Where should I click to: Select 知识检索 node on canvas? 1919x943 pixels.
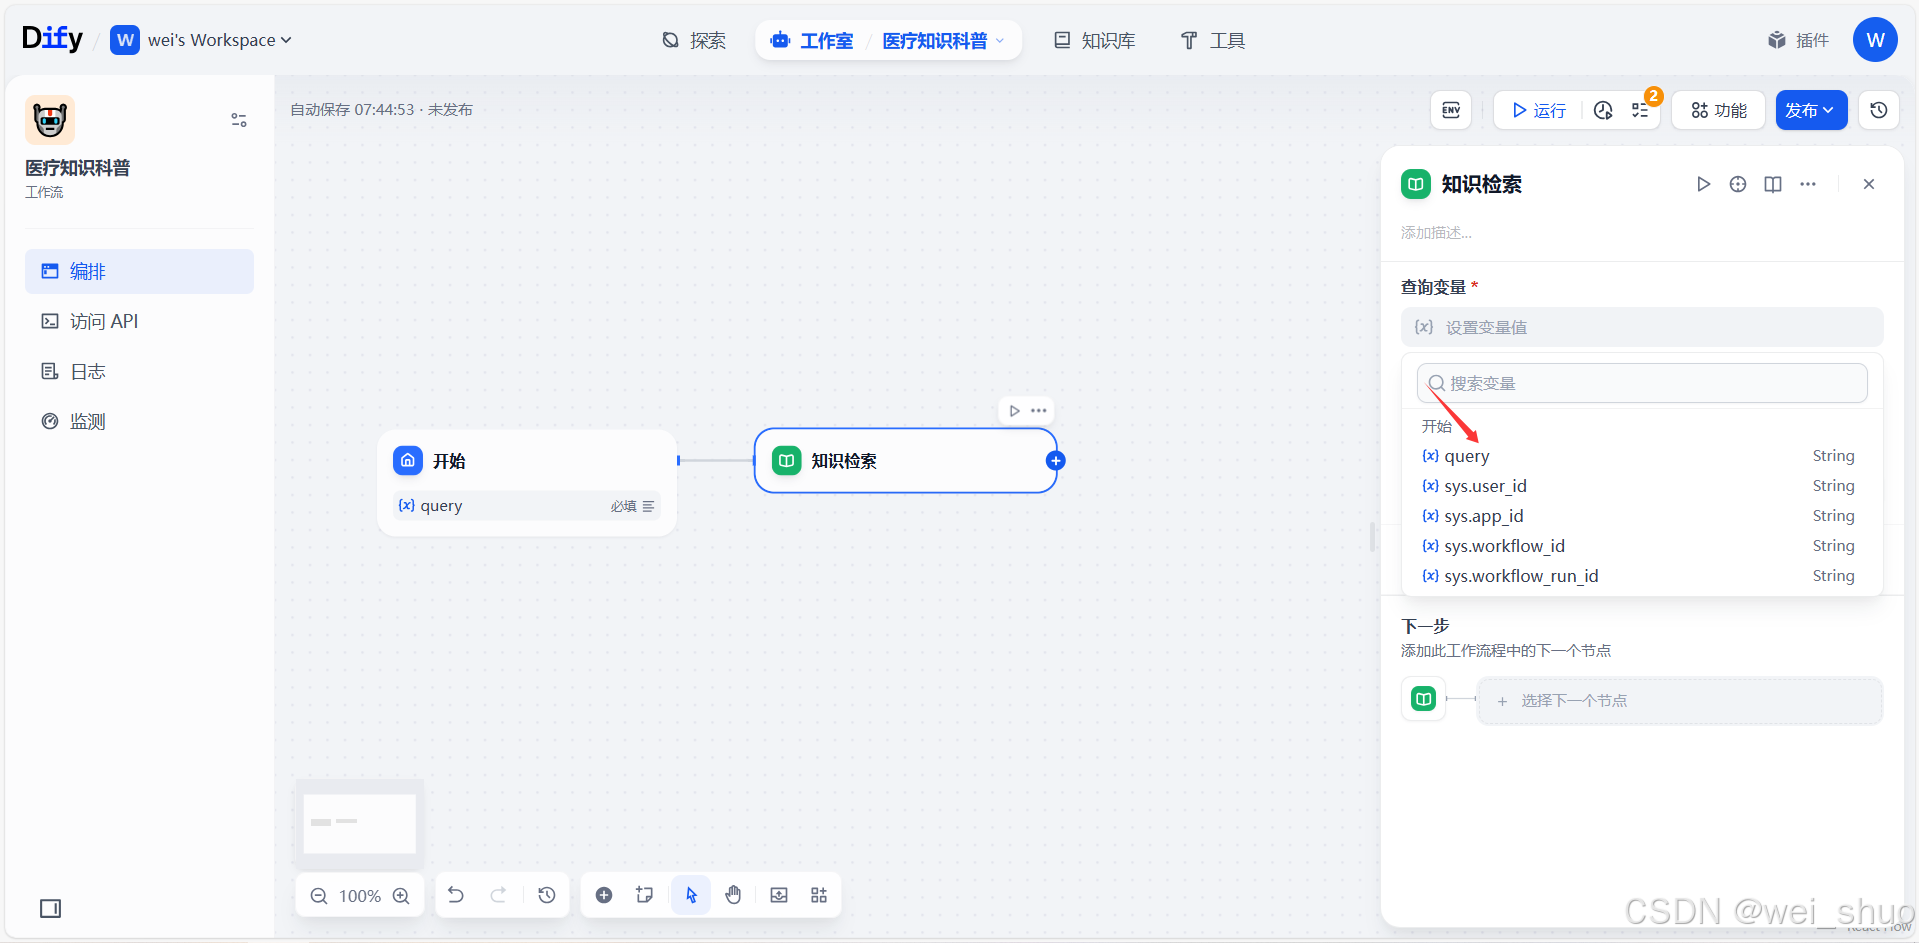905,461
